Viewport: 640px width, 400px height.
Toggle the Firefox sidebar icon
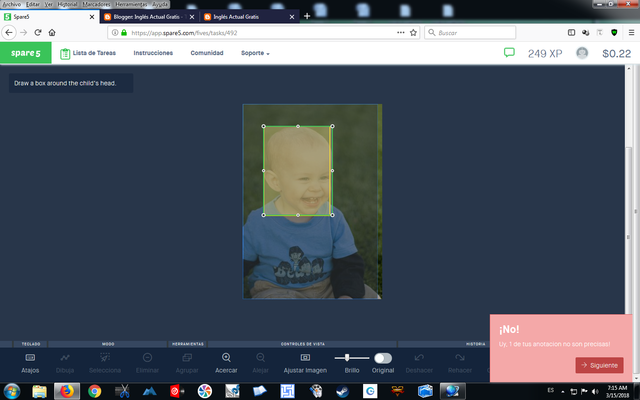pyautogui.click(x=571, y=33)
